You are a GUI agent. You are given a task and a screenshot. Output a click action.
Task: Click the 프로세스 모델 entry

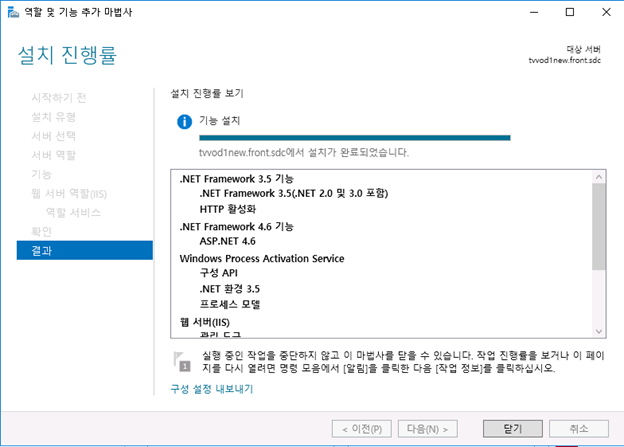[x=230, y=305]
